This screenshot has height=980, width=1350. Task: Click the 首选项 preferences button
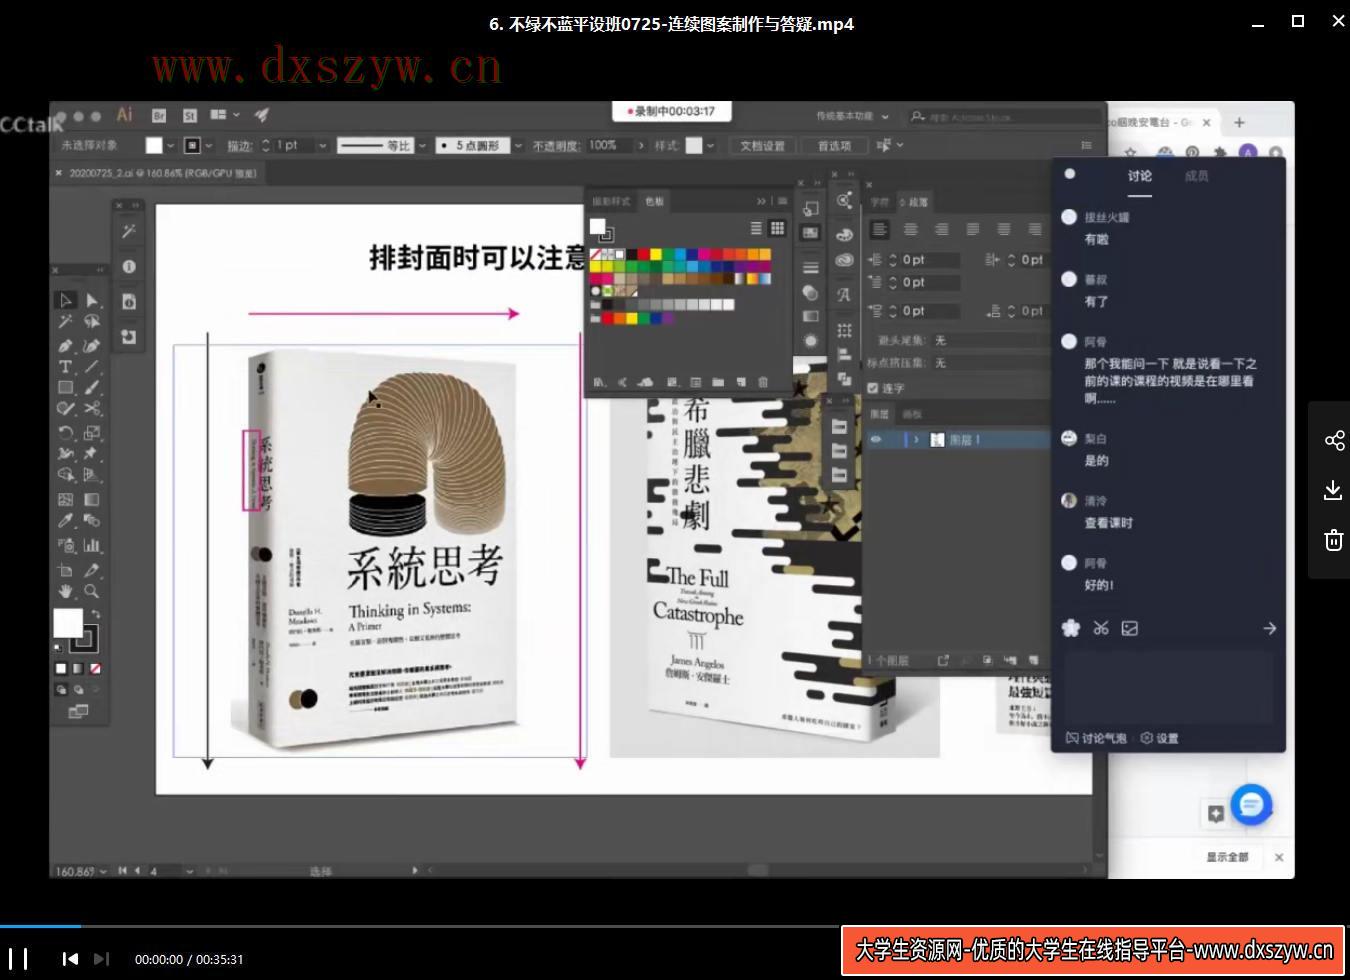coord(834,145)
